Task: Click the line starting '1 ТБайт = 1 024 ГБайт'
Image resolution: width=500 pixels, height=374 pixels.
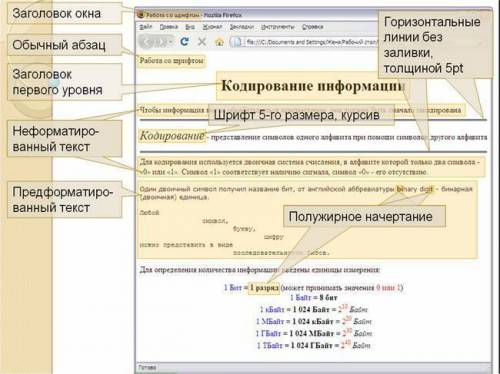Action: tap(314, 345)
